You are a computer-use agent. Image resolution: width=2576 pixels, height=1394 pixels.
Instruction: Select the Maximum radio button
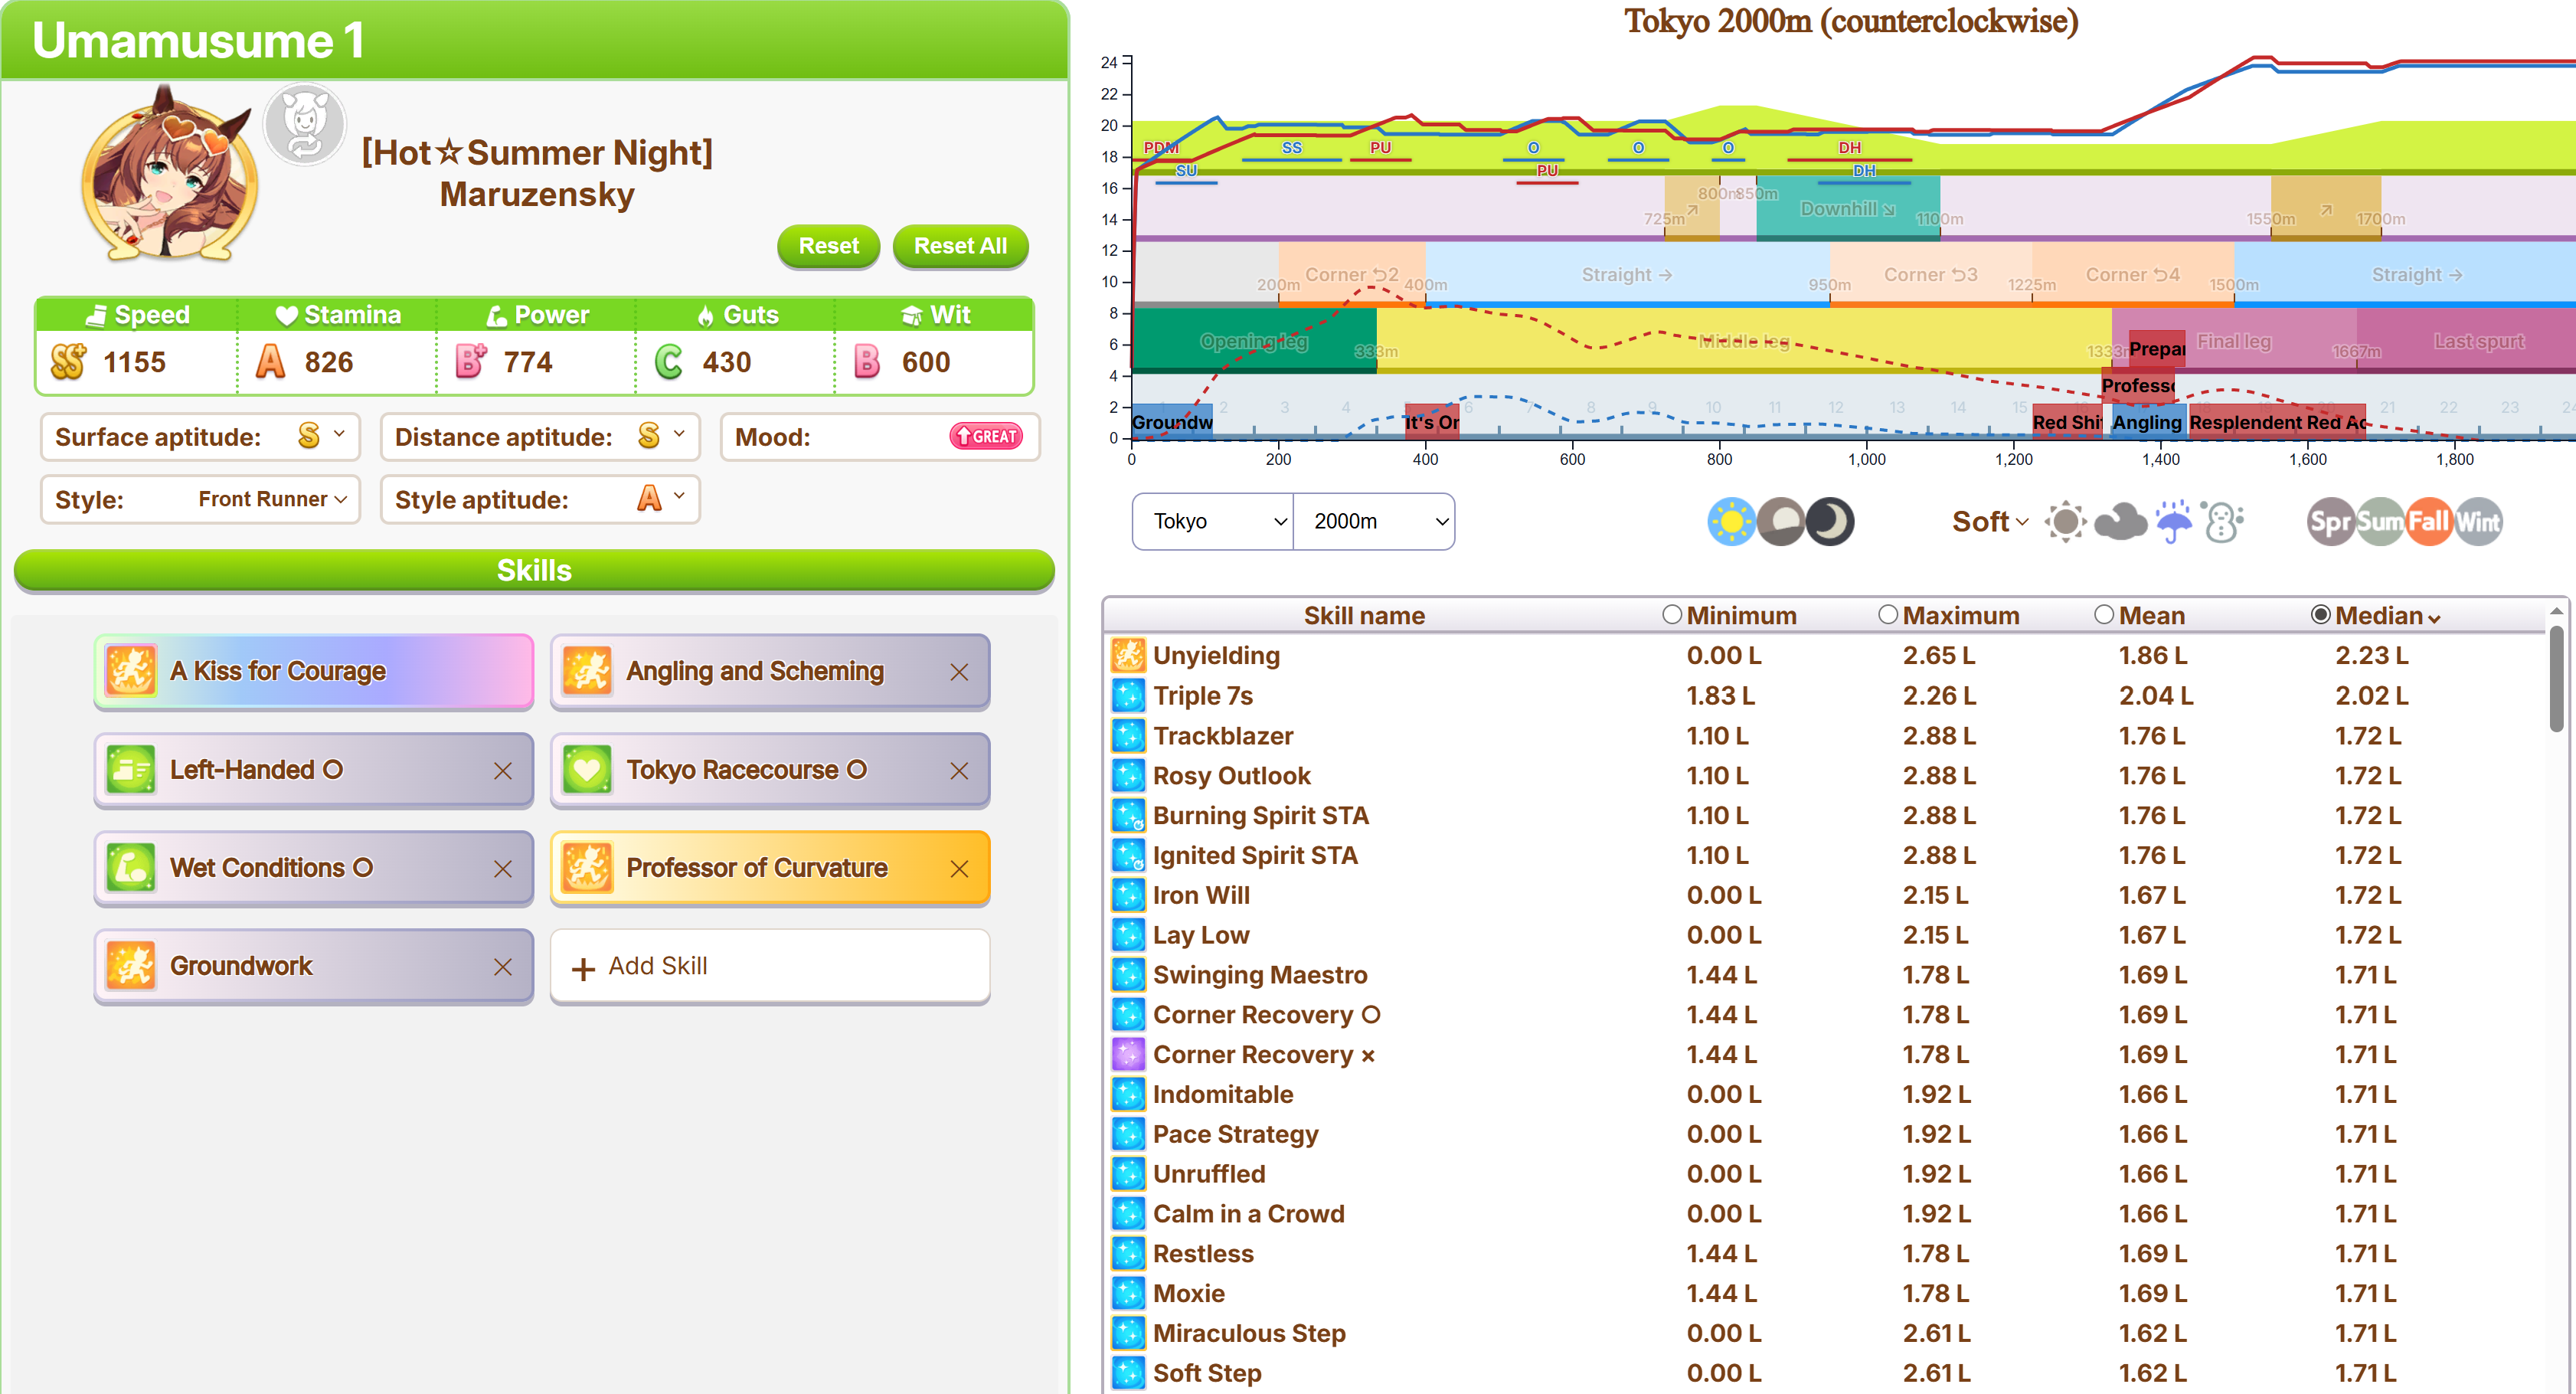(x=1888, y=614)
